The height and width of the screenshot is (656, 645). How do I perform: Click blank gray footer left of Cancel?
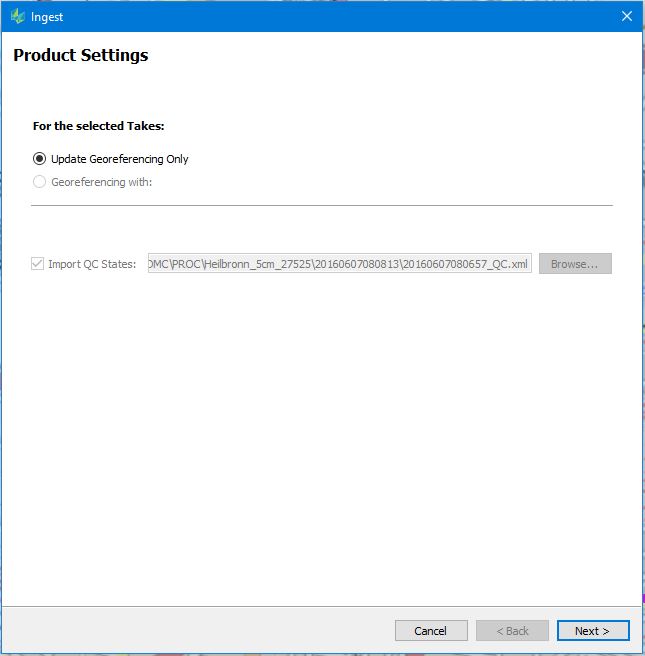click(x=197, y=630)
